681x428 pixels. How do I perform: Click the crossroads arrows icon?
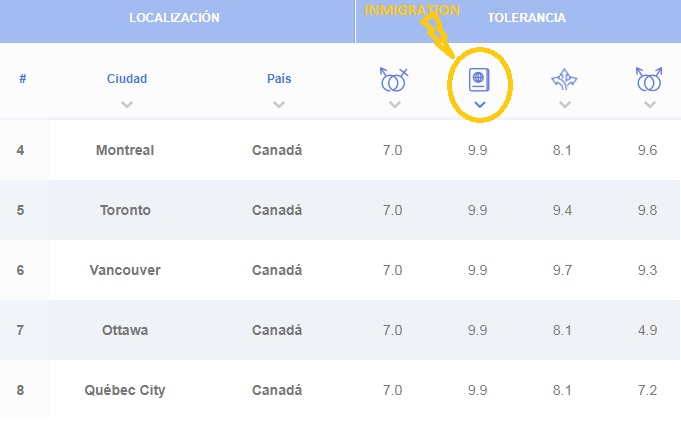click(x=564, y=80)
